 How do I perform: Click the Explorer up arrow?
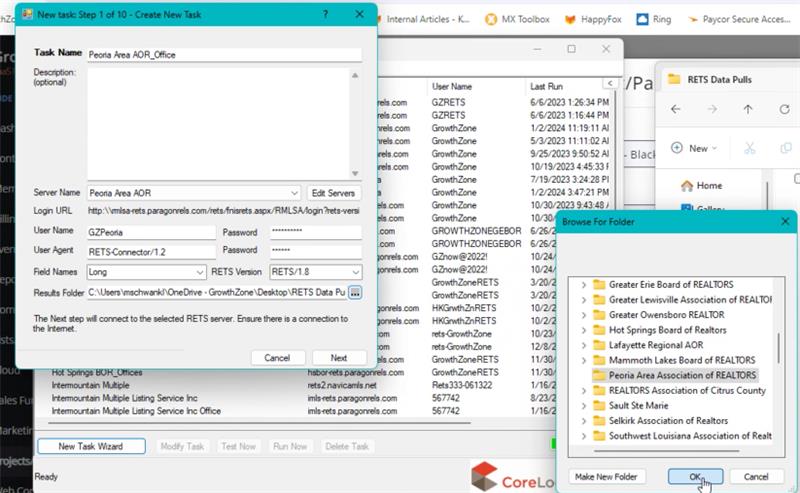point(747,109)
